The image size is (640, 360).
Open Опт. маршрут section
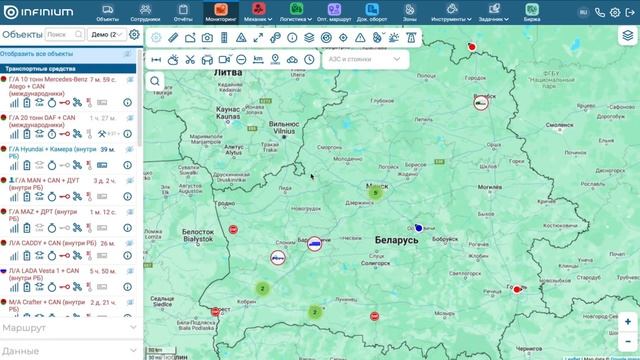coord(334,12)
